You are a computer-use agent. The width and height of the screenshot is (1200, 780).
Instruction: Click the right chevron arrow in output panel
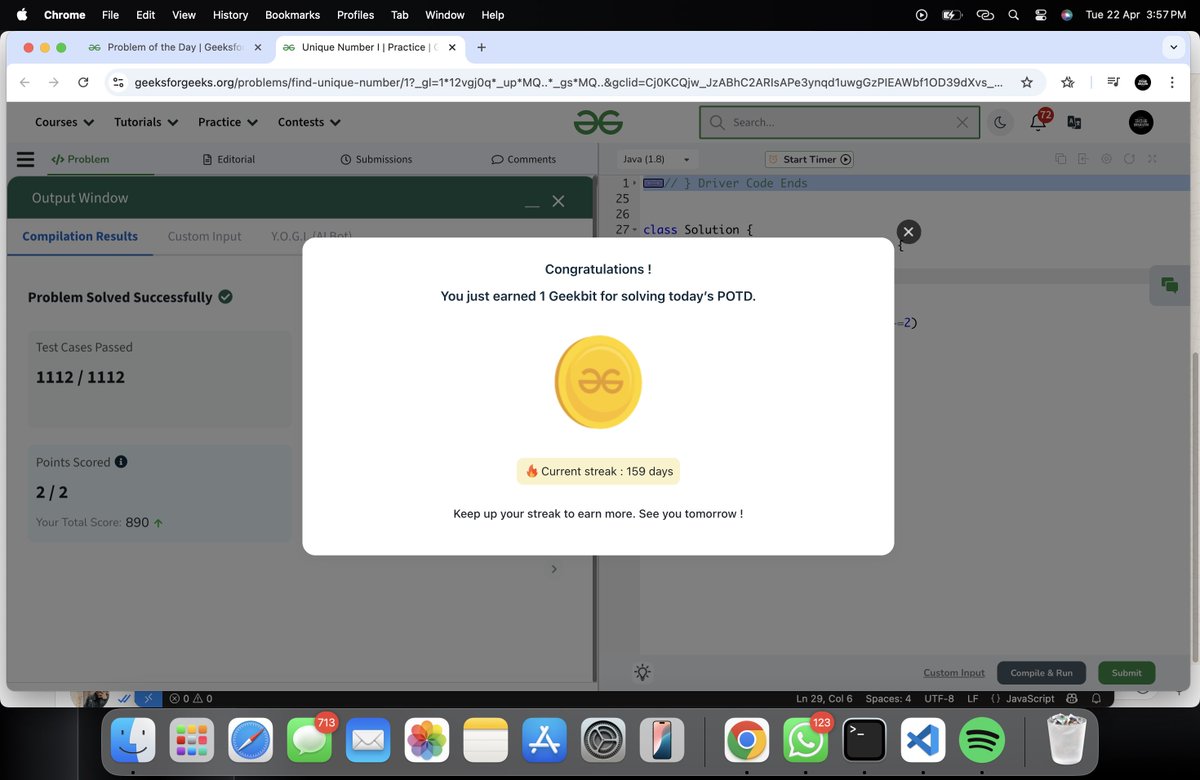tap(554, 569)
